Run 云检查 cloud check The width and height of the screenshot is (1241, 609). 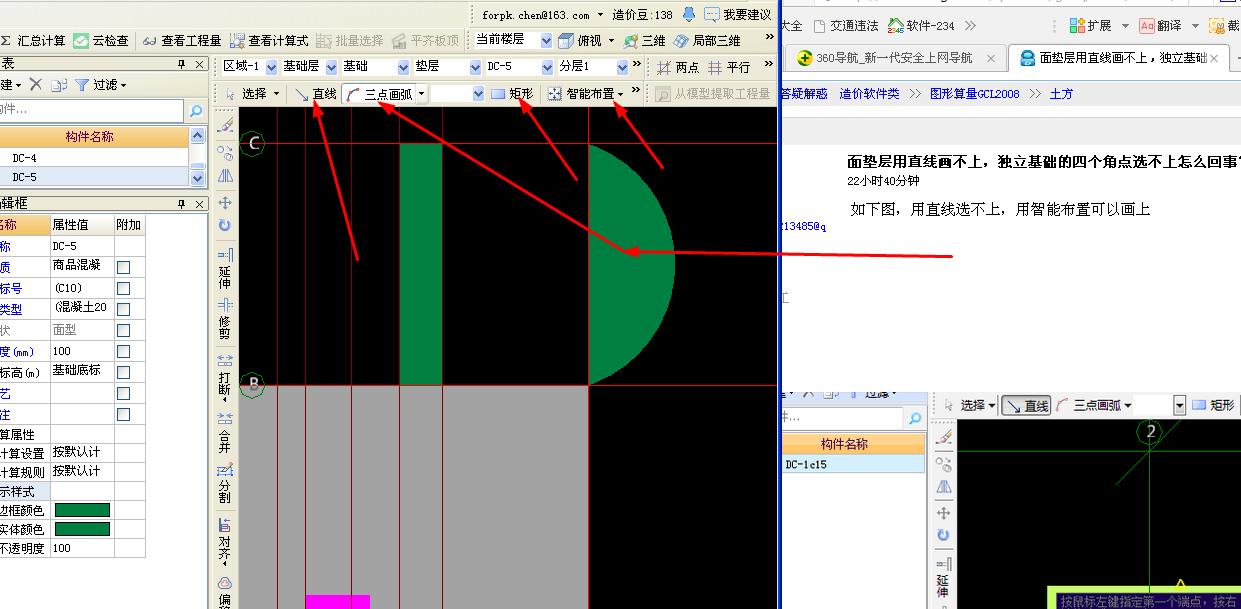(101, 41)
